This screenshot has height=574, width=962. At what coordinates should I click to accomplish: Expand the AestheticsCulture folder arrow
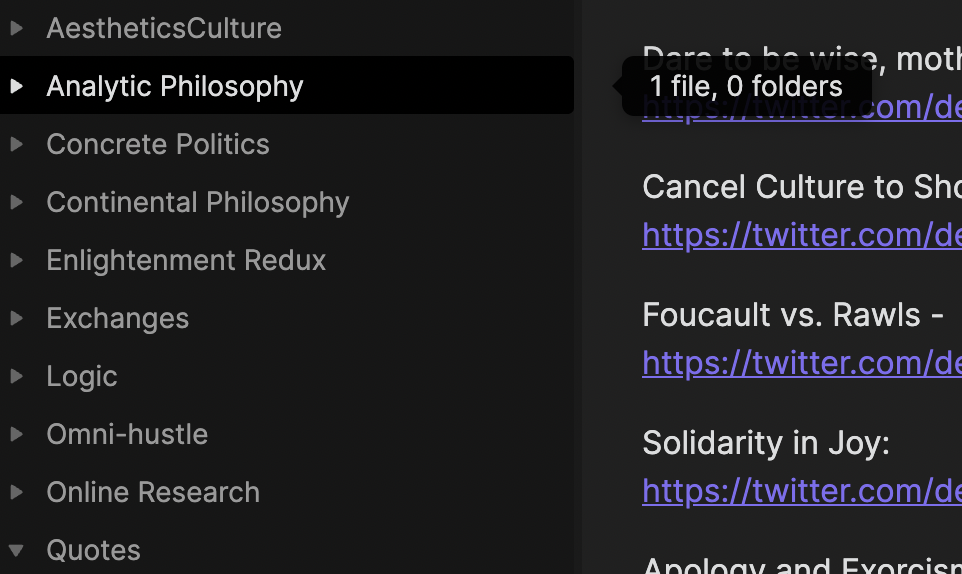click(x=15, y=28)
